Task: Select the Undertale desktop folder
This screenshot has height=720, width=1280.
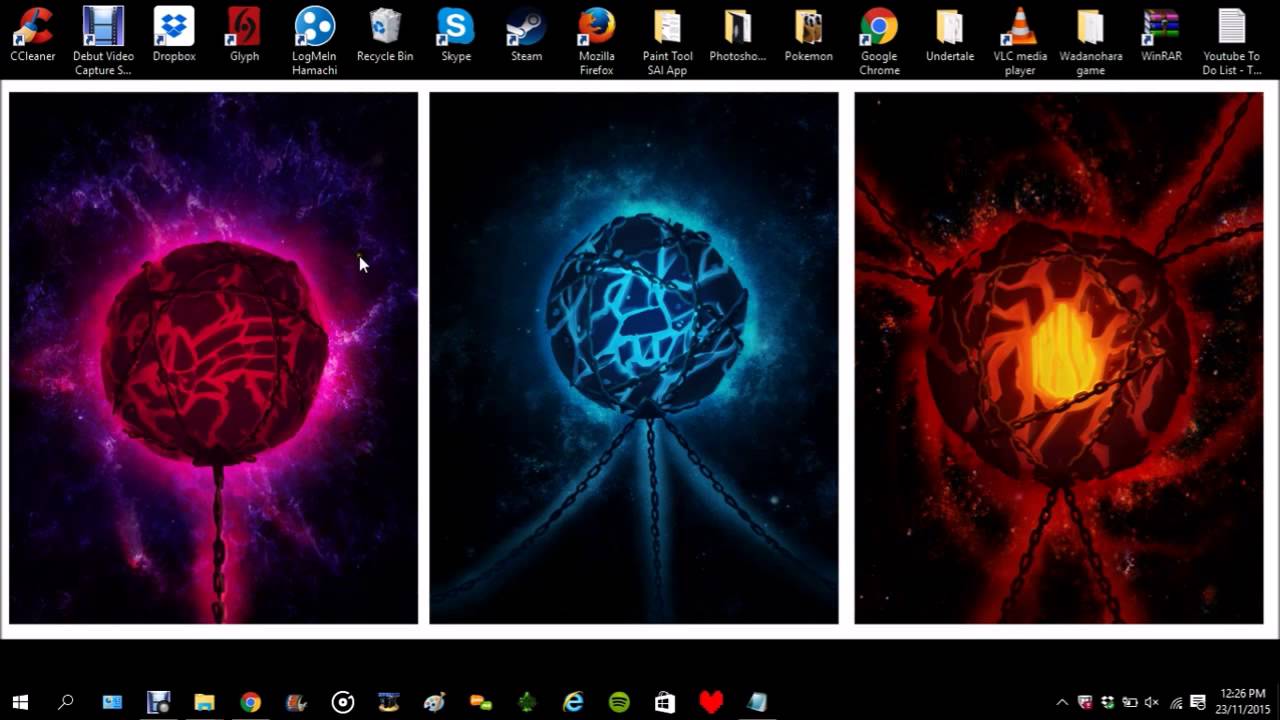Action: click(x=950, y=36)
